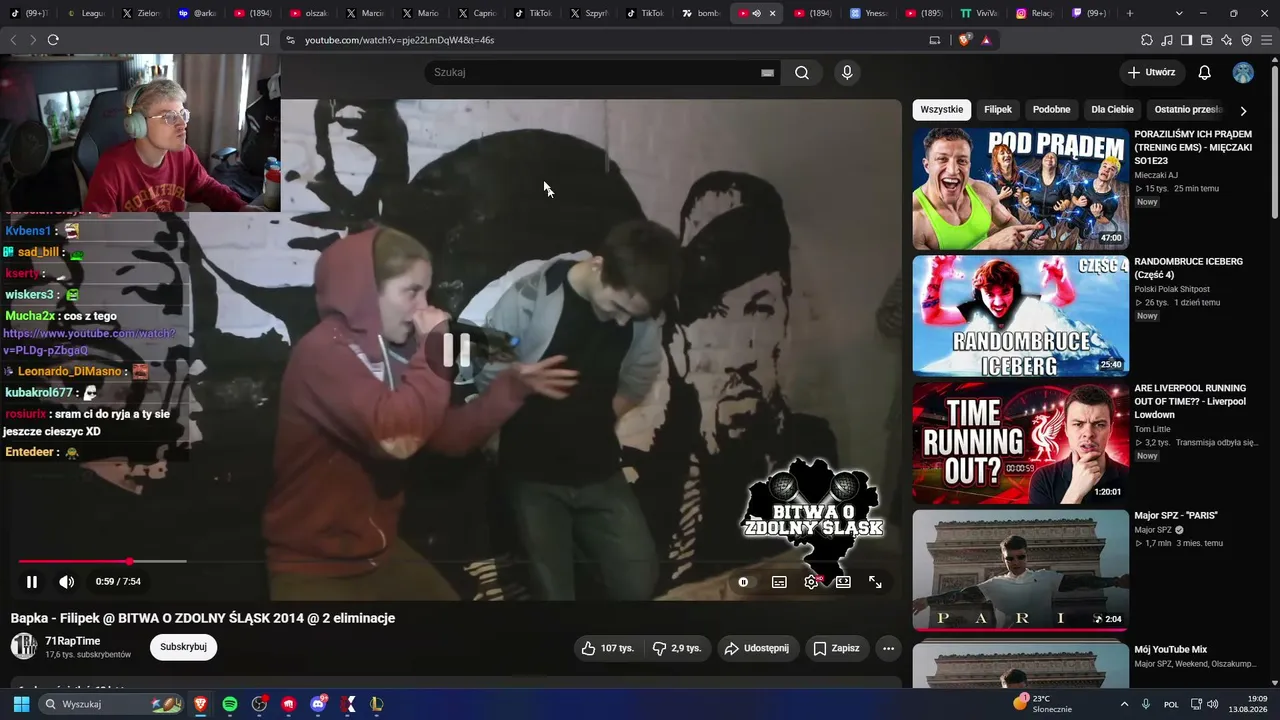
Task: Go to the Mieczaki AJ channel
Action: [1156, 175]
